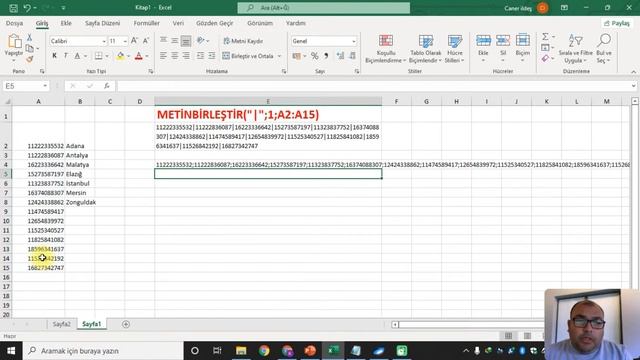Viewport: 640px width, 360px height.
Task: Open the font color dropdown arrow
Action: tap(147, 56)
